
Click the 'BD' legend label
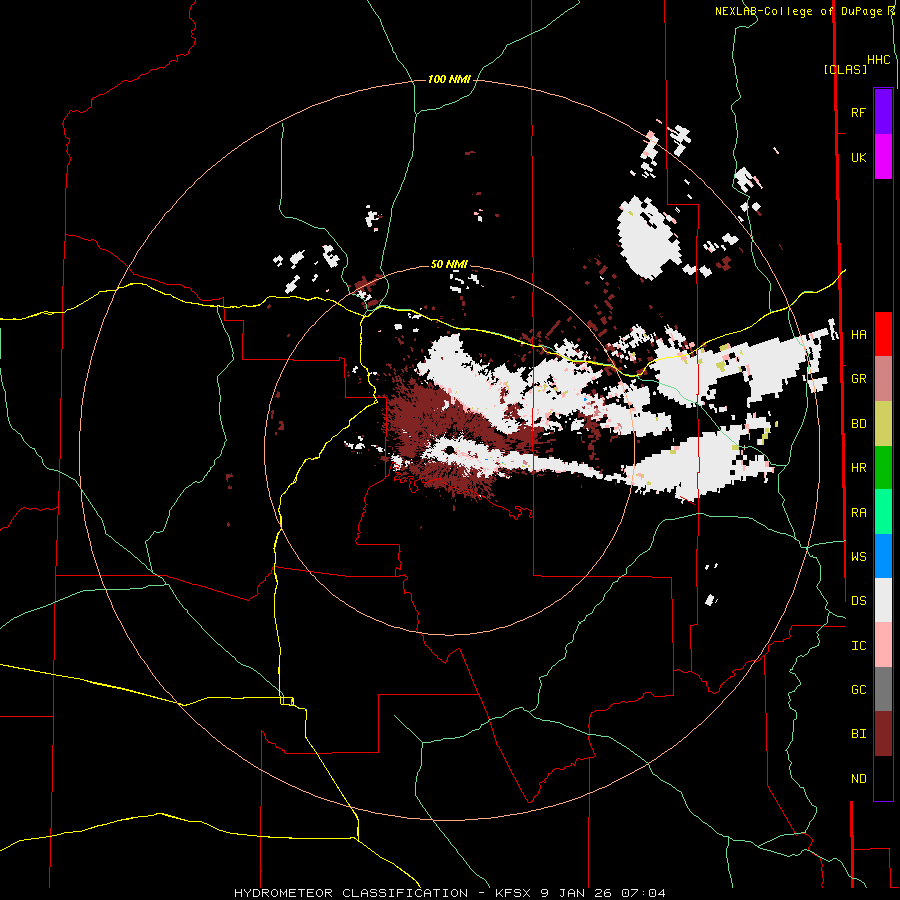coord(858,424)
